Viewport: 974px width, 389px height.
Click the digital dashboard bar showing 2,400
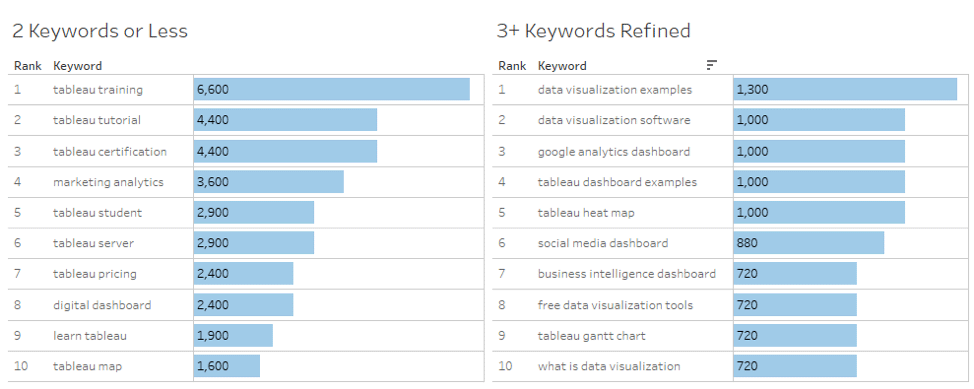[x=244, y=304]
